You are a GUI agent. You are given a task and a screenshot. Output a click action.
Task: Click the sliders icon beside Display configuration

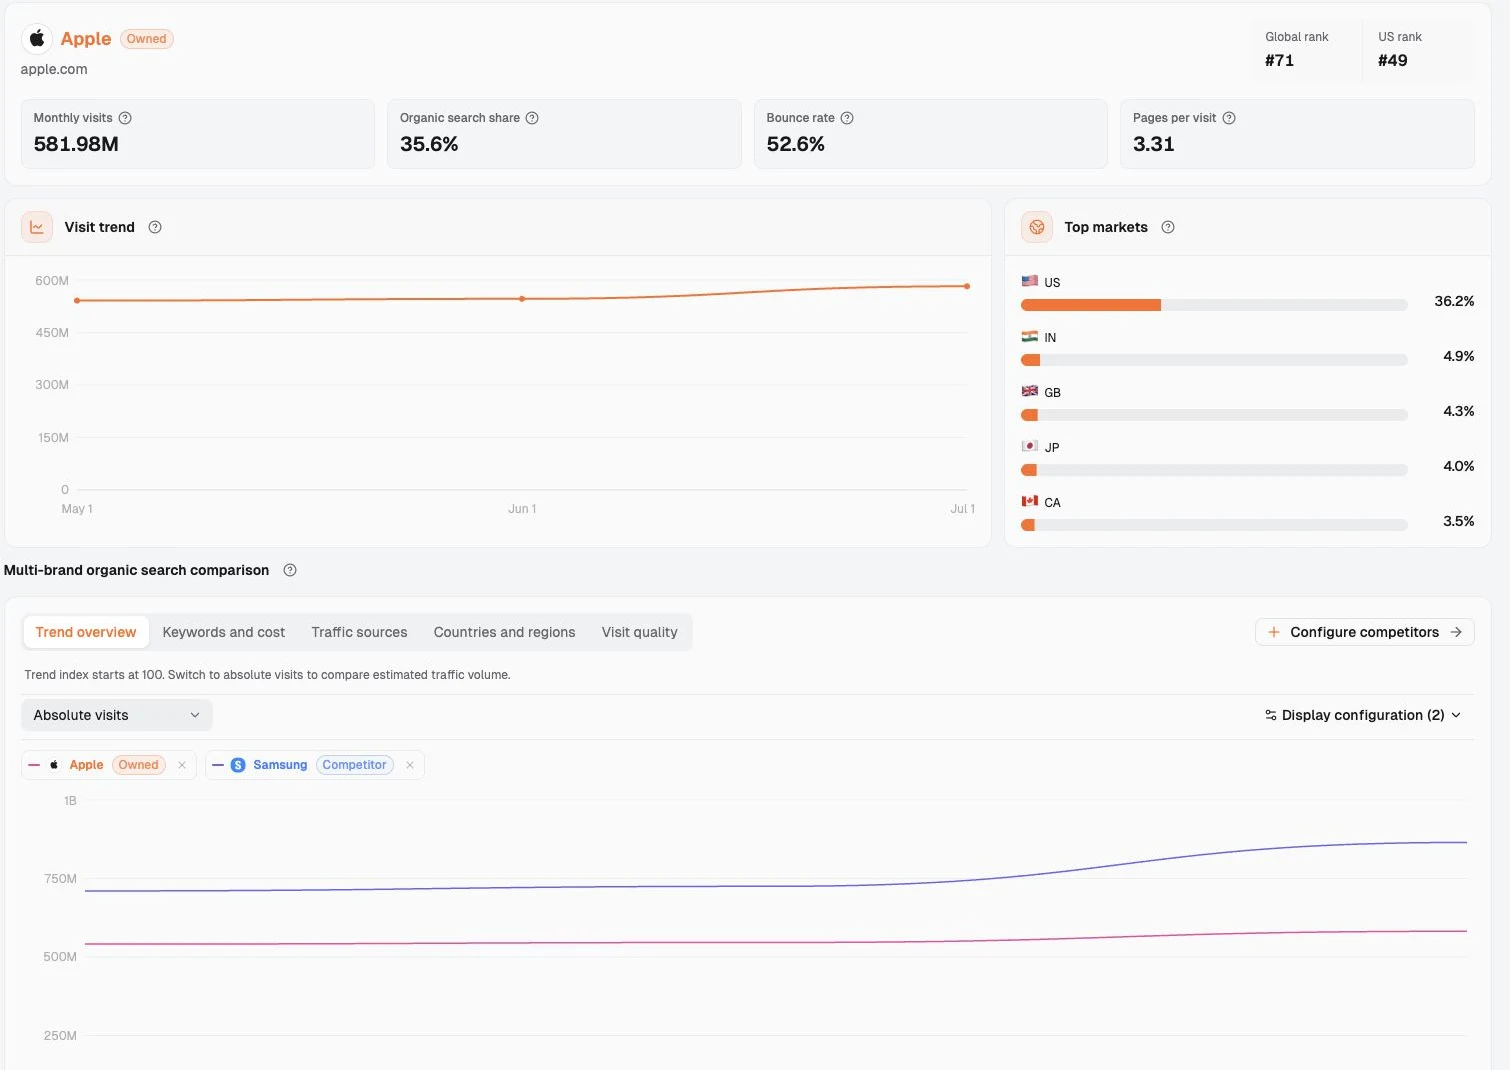pyautogui.click(x=1271, y=715)
